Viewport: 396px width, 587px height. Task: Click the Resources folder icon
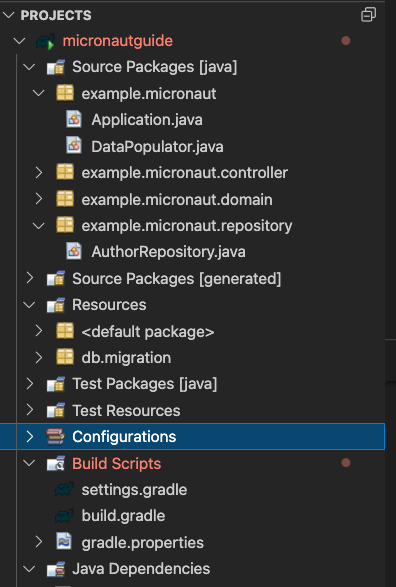55,305
